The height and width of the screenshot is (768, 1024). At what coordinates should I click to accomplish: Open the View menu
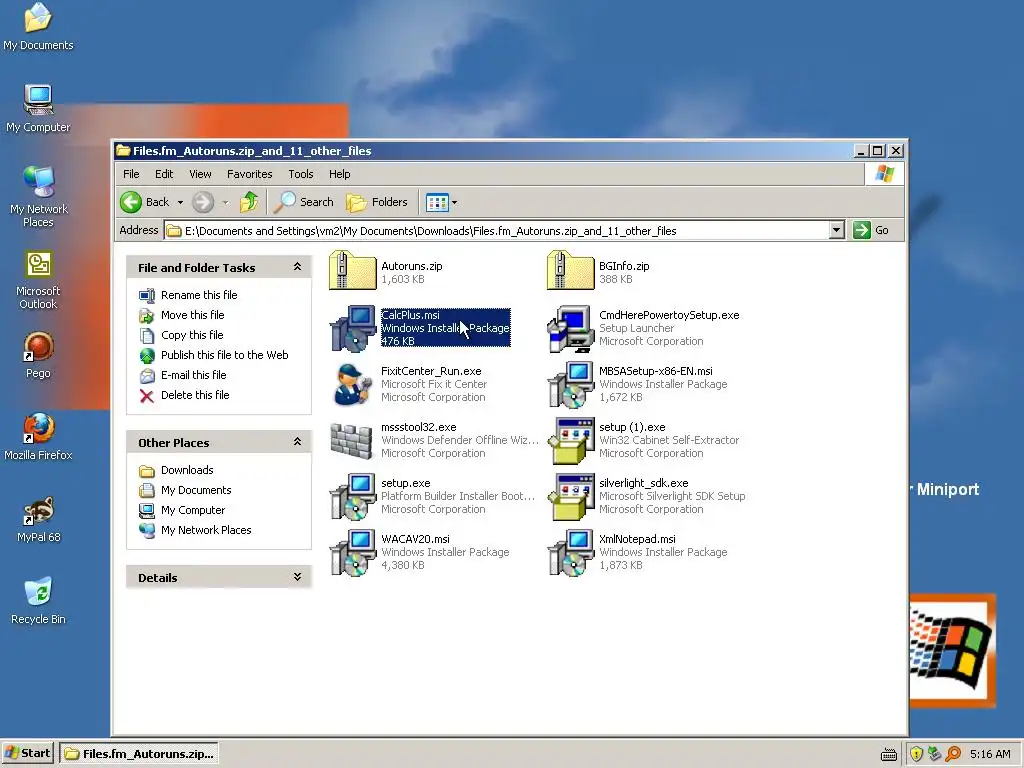[200, 174]
